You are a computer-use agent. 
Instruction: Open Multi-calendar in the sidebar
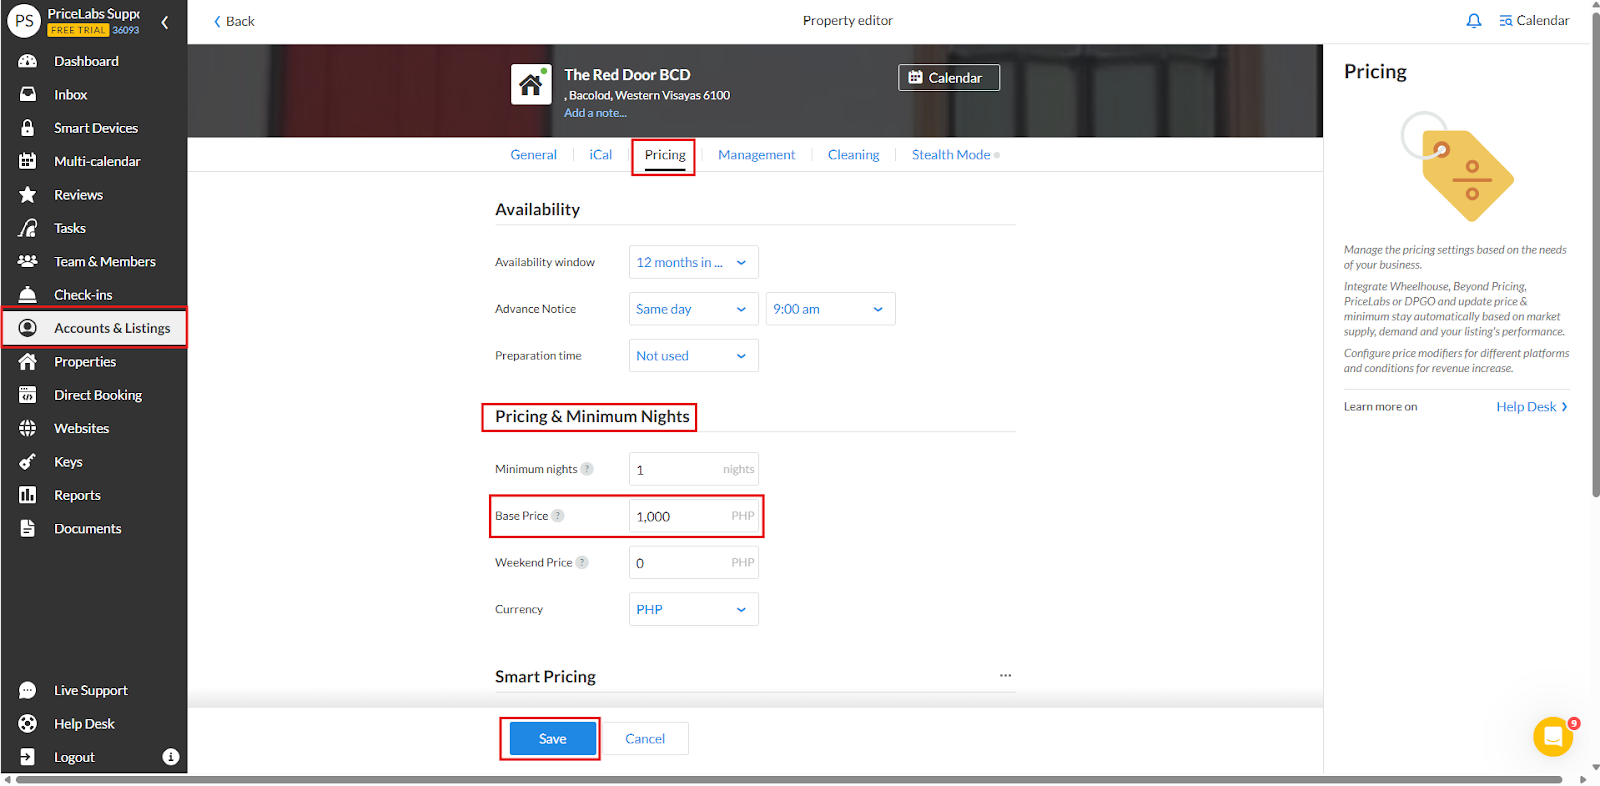coord(97,161)
